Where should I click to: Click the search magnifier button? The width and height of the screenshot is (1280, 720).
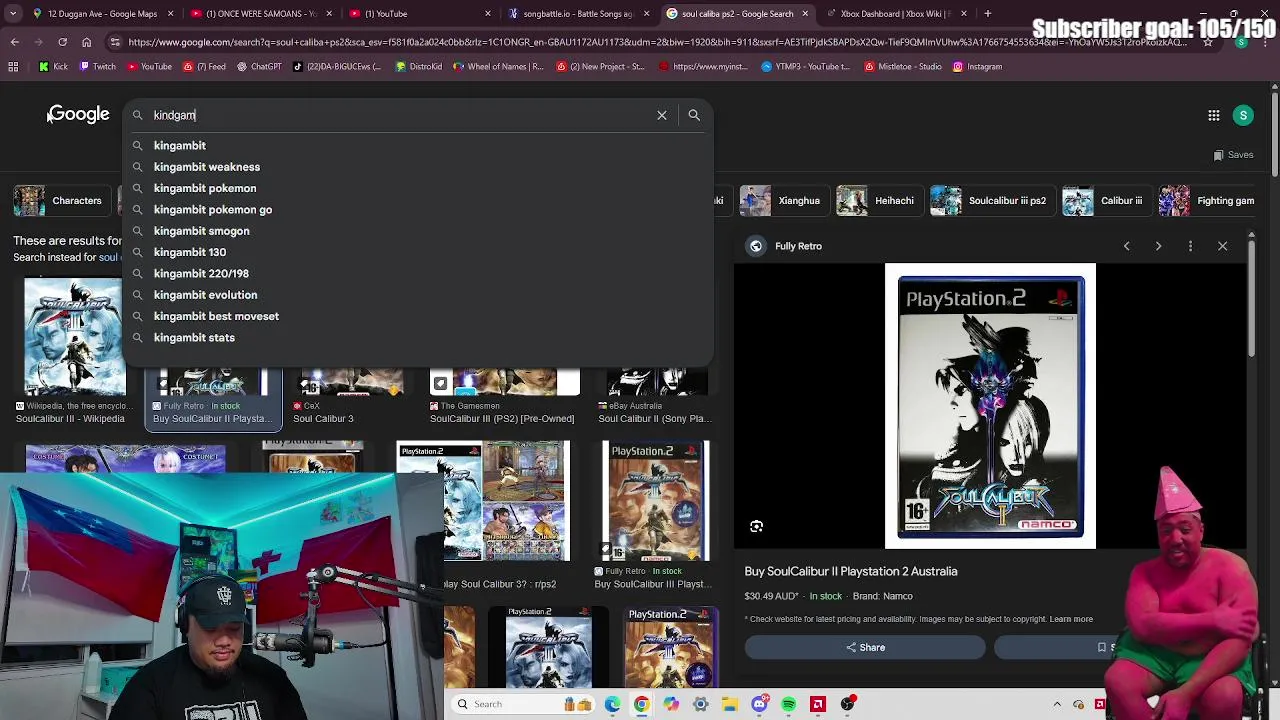pos(694,115)
